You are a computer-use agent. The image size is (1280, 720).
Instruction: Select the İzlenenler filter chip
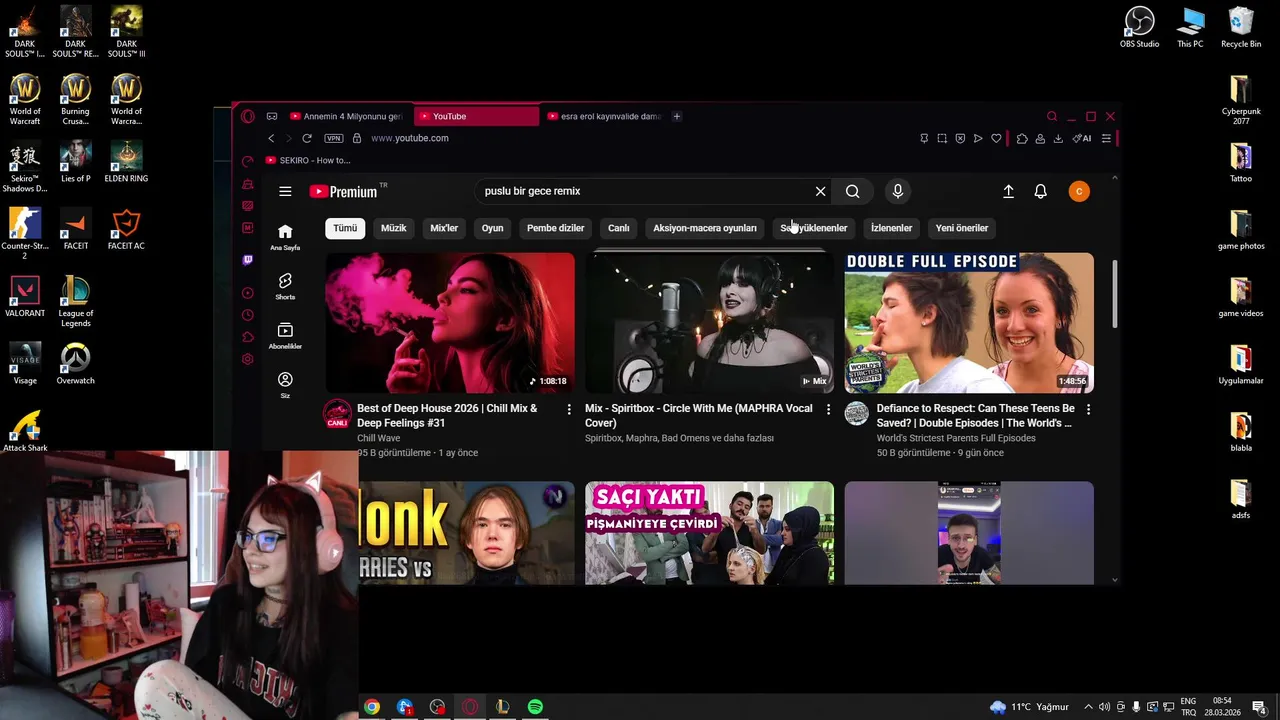891,228
